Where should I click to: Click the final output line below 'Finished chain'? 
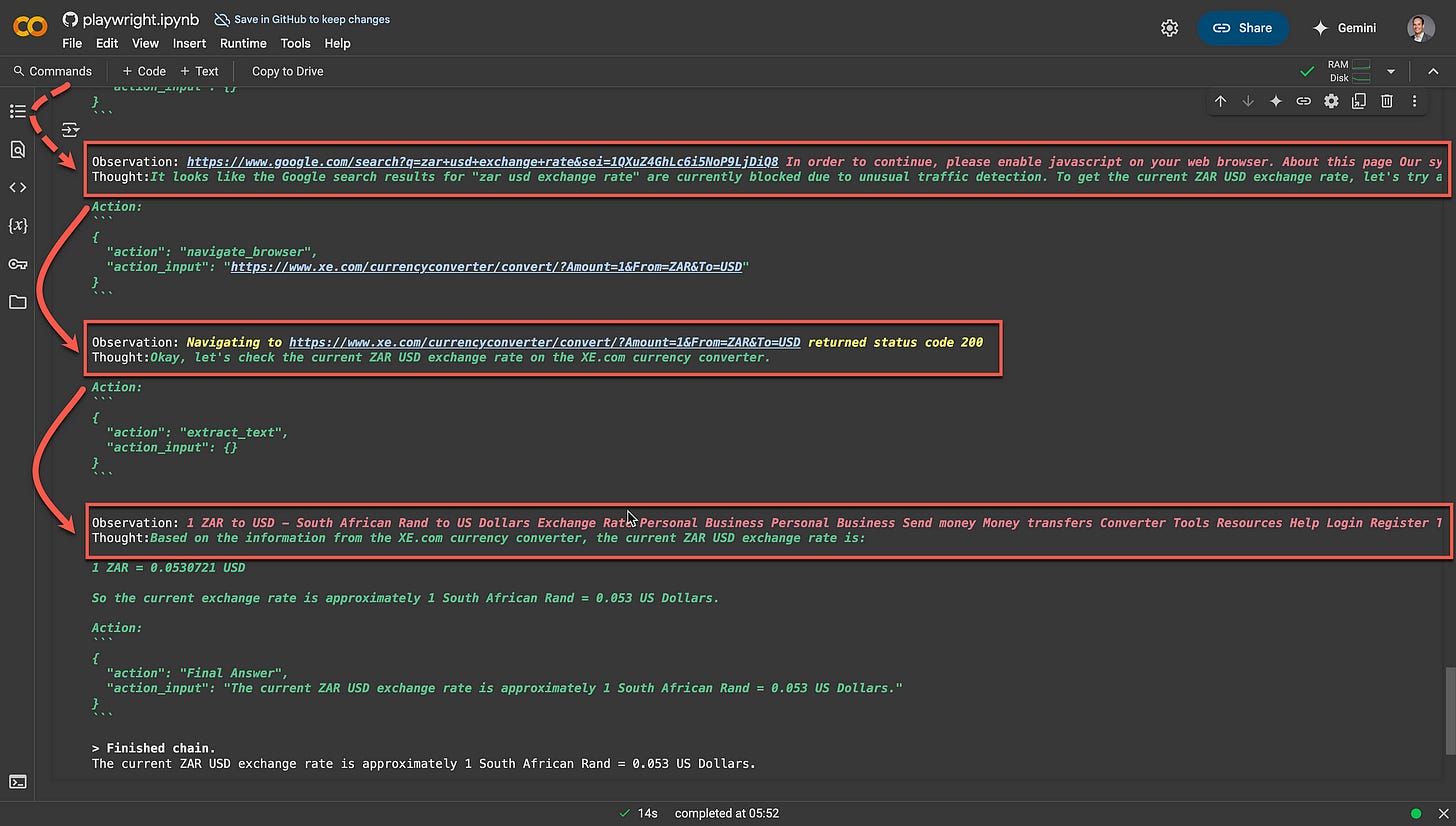(x=423, y=763)
